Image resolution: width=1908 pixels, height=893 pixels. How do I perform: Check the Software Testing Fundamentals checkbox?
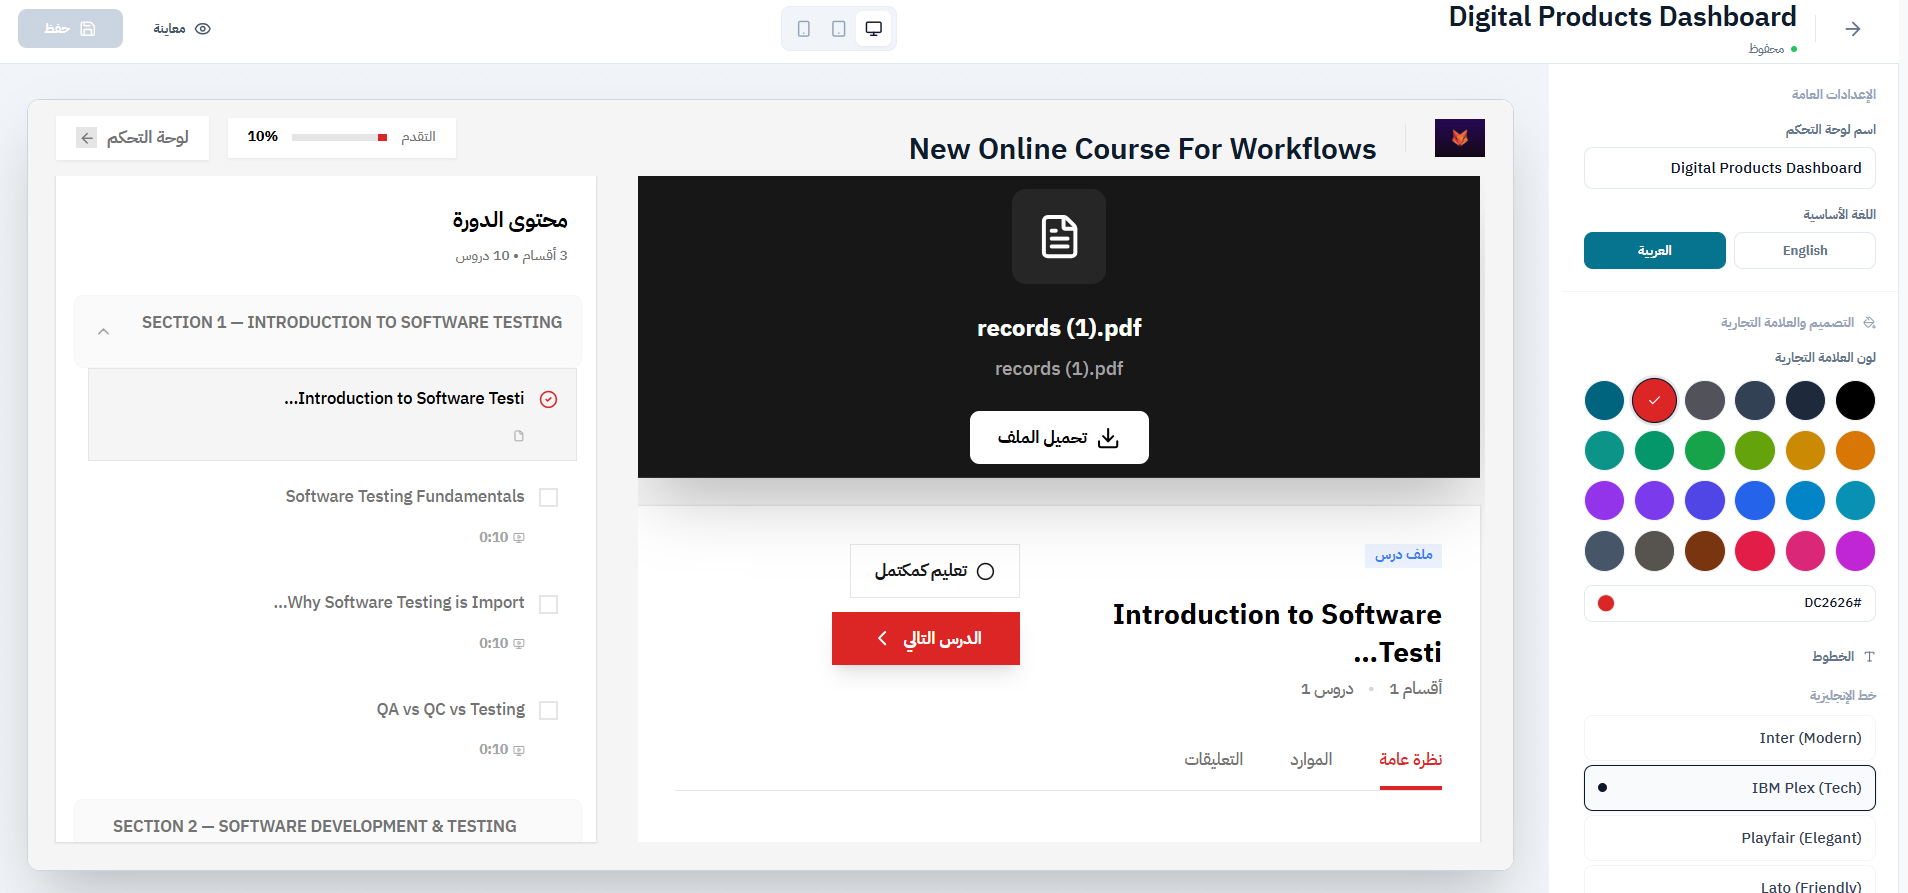548,497
